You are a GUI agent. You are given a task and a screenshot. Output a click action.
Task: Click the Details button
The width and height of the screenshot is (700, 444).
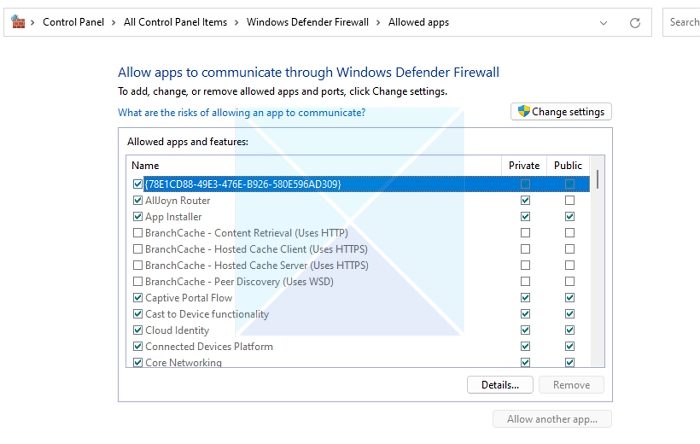pos(499,385)
